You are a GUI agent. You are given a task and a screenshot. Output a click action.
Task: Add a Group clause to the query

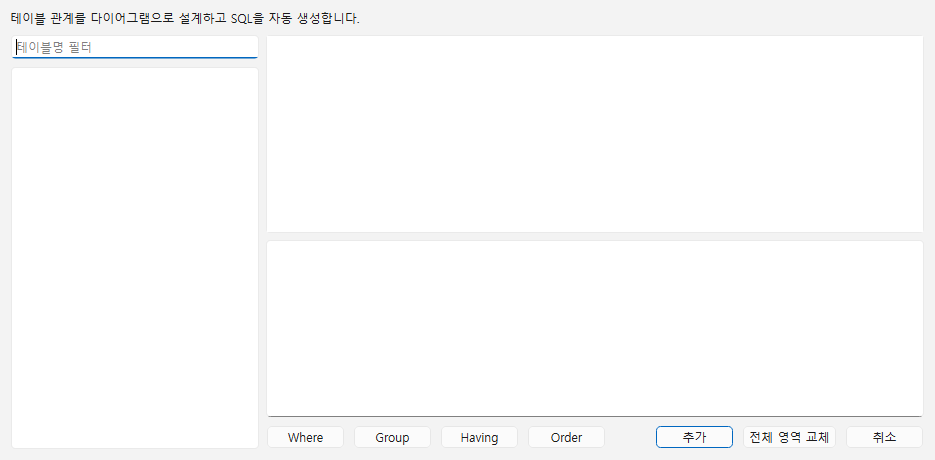pyautogui.click(x=392, y=437)
